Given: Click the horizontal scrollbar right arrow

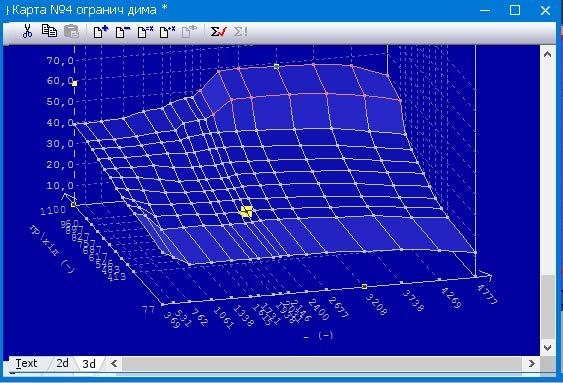Looking at the screenshot, I should pos(532,364).
